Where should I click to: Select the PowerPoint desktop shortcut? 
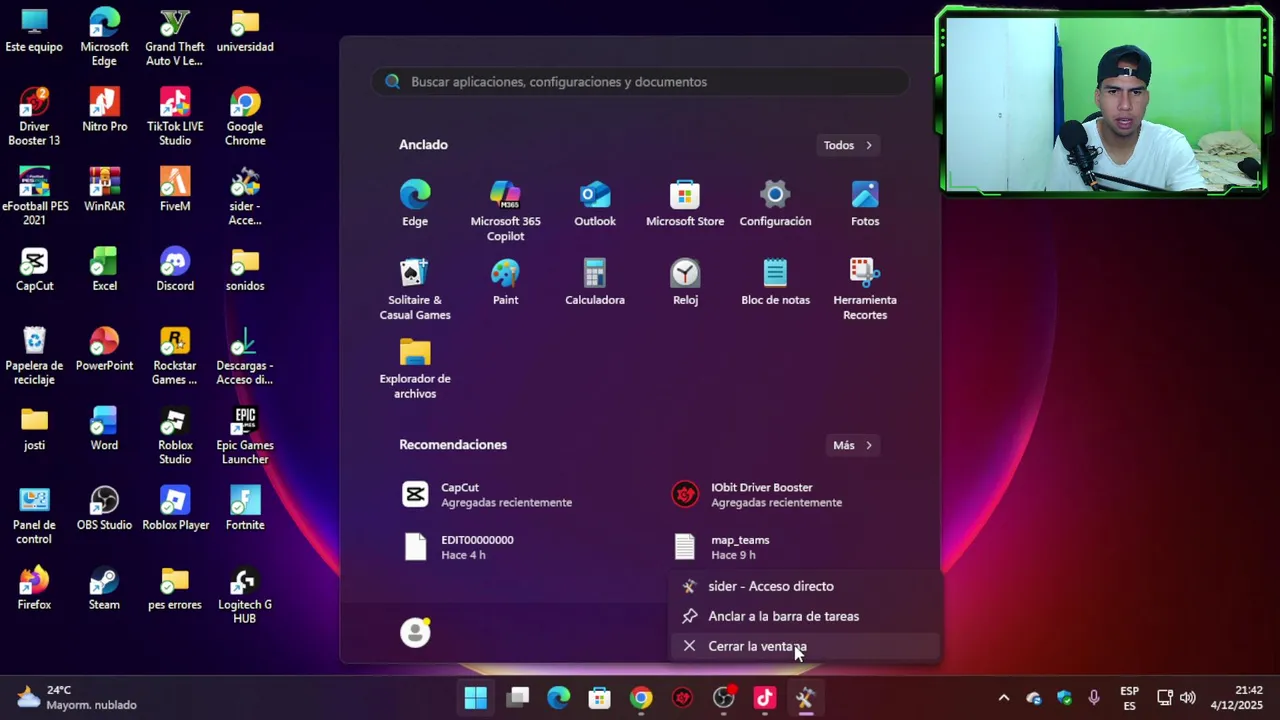click(x=104, y=350)
